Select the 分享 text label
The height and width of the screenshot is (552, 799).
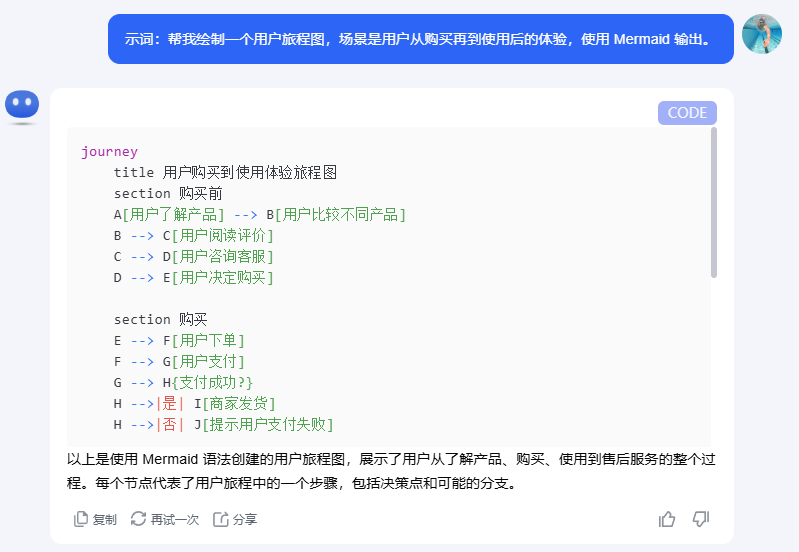coord(245,519)
